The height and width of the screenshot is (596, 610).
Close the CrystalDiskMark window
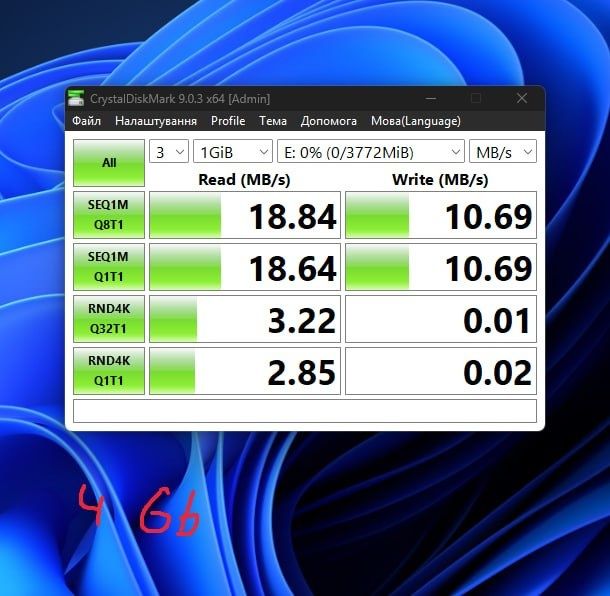click(x=522, y=98)
